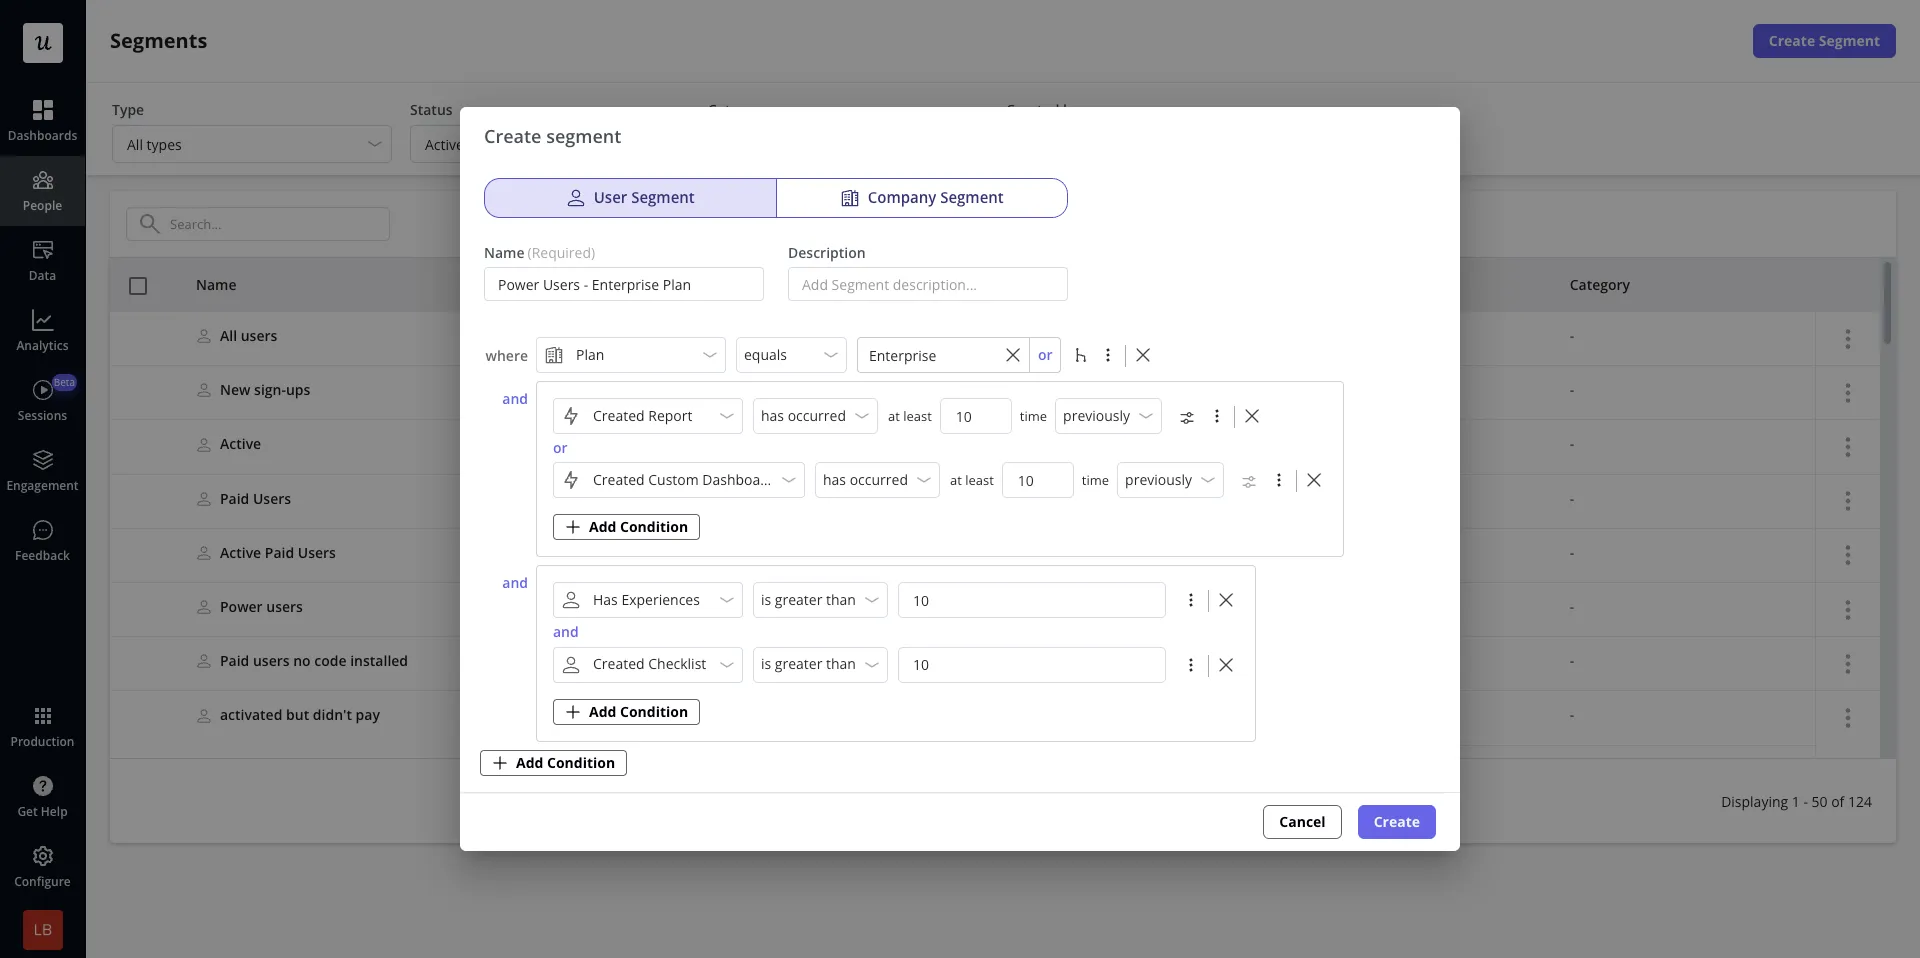Click the nest-condition icon next to Plan row
Viewport: 1920px width, 958px height.
1080,356
